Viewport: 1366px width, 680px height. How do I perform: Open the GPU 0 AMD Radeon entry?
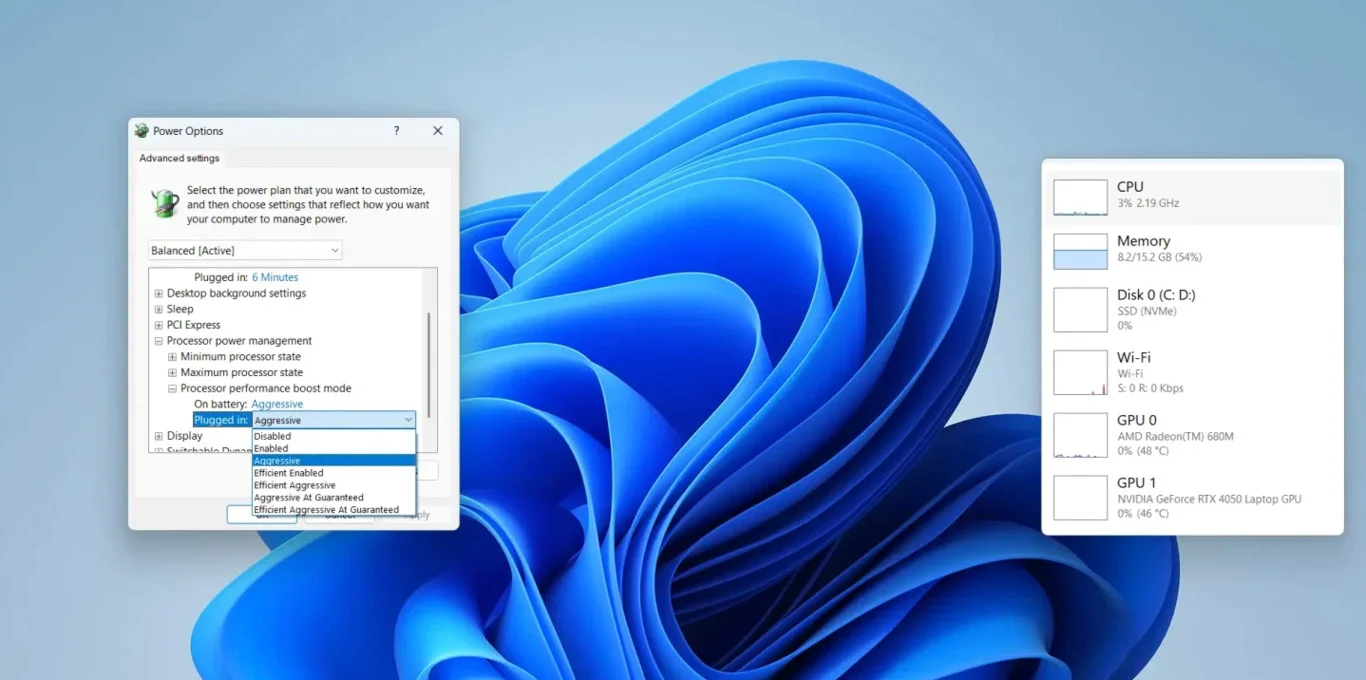tap(1193, 435)
